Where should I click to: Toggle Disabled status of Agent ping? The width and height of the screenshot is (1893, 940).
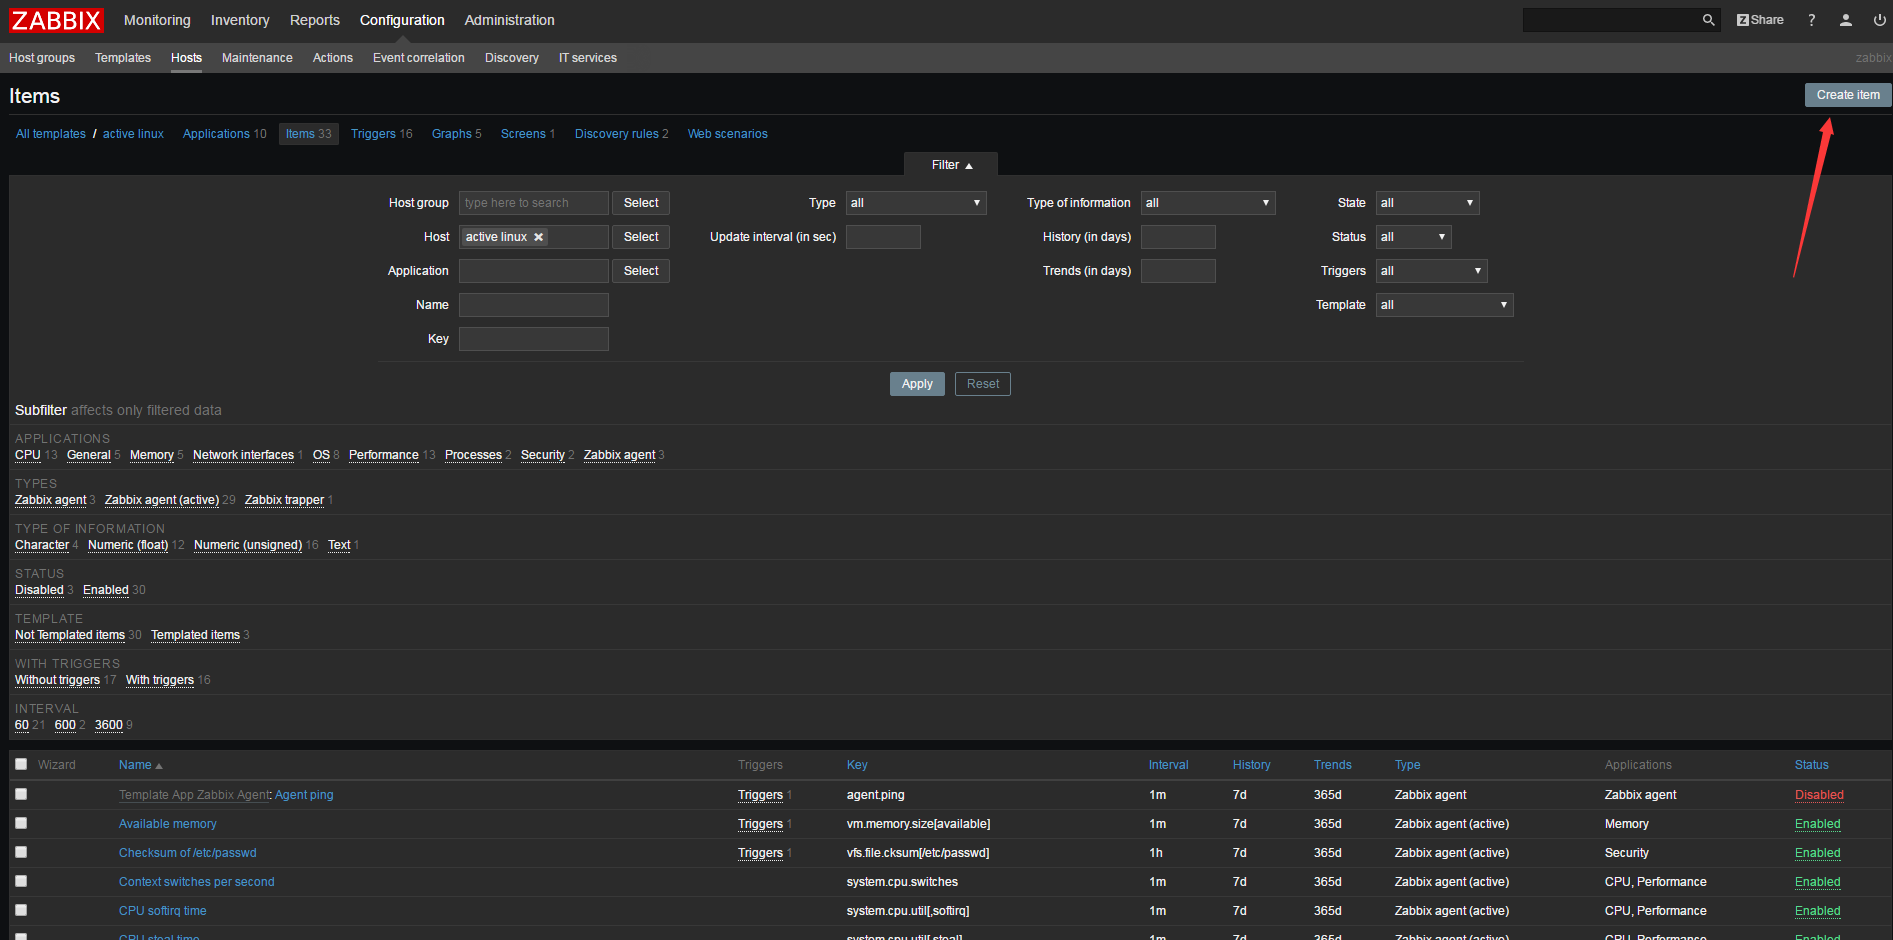pyautogui.click(x=1819, y=795)
